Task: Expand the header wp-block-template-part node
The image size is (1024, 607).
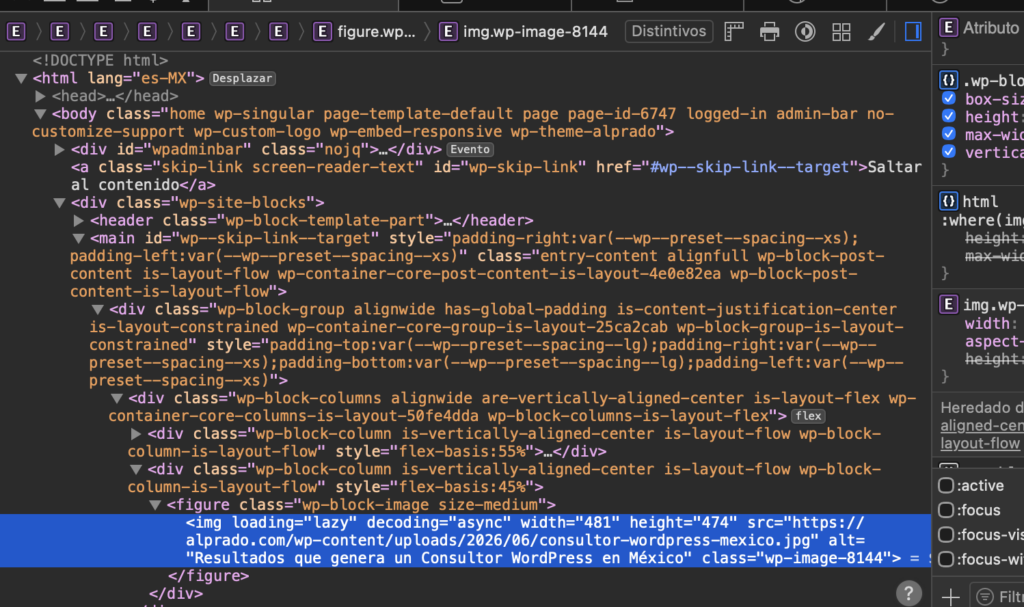Action: 78,221
